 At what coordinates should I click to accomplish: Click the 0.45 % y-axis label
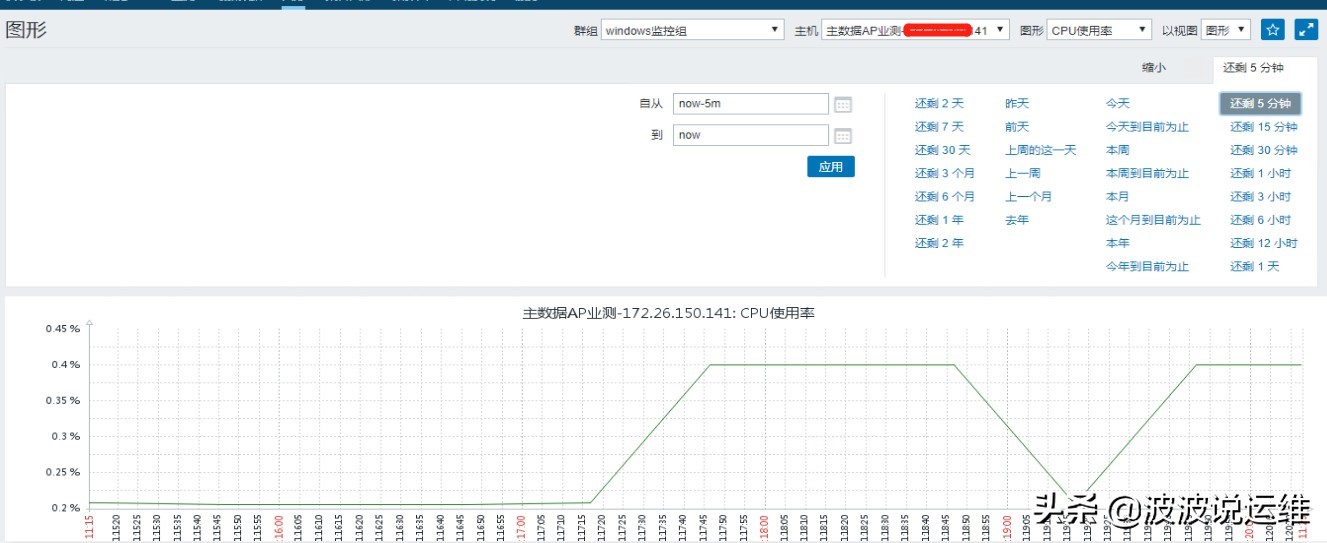tap(61, 328)
